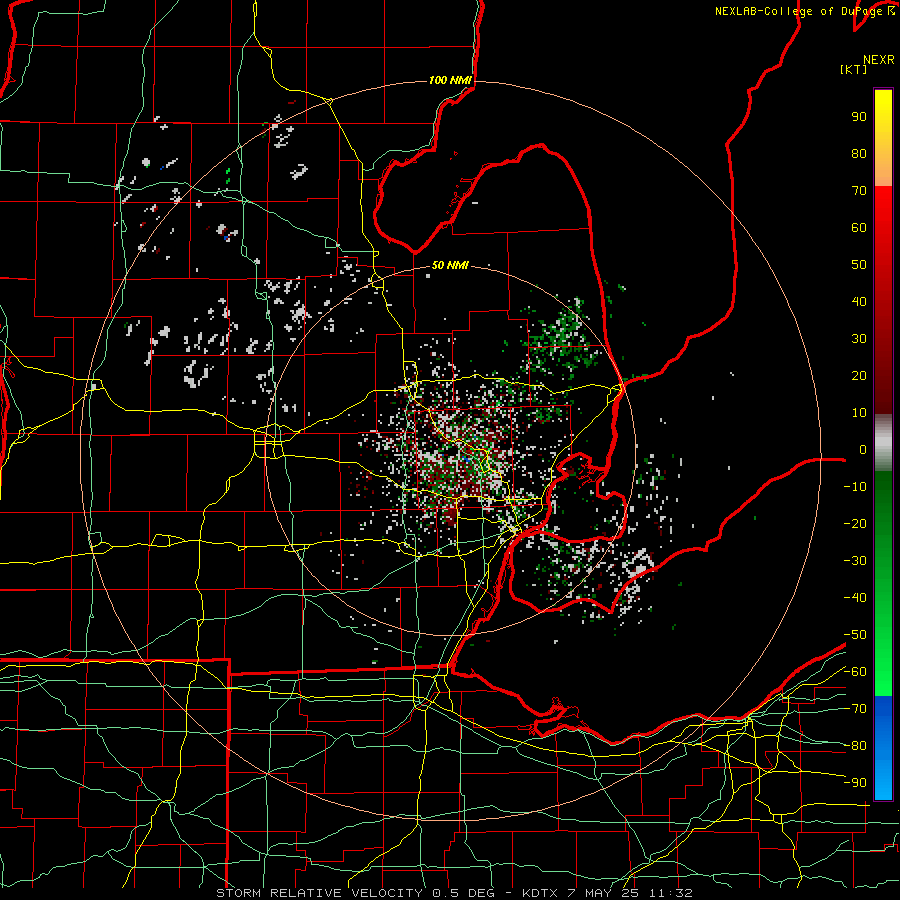
Task: Click the 10 value on the velocity scale
Action: [859, 413]
